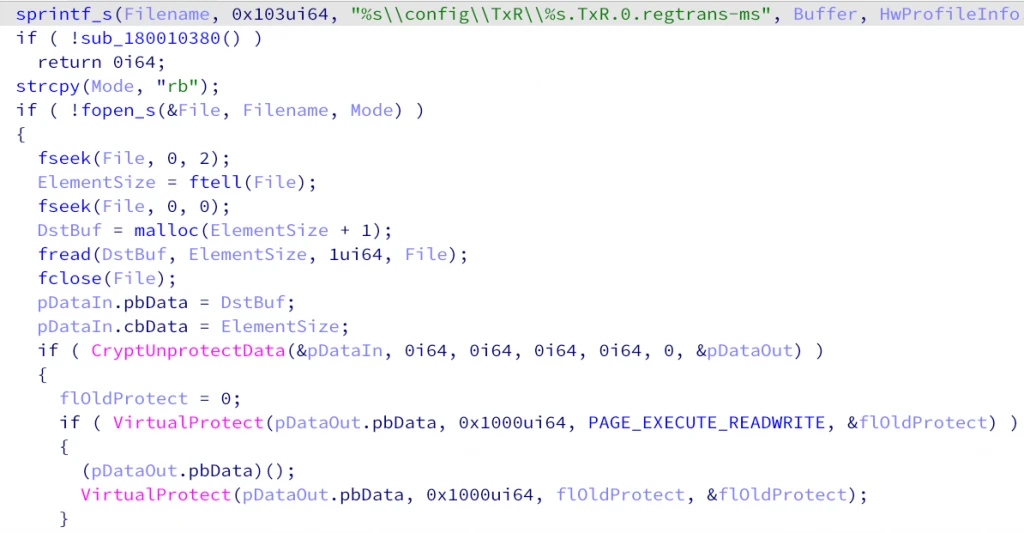Select the "rb" string literal
The height and width of the screenshot is (533, 1024).
[178, 86]
